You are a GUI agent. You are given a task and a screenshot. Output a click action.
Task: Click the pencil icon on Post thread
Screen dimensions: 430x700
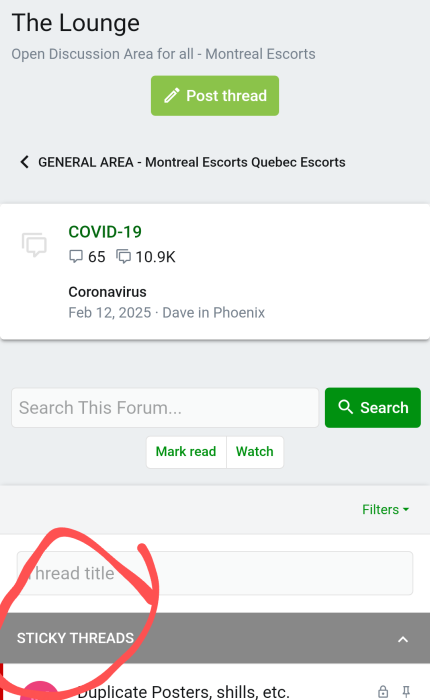tap(172, 96)
